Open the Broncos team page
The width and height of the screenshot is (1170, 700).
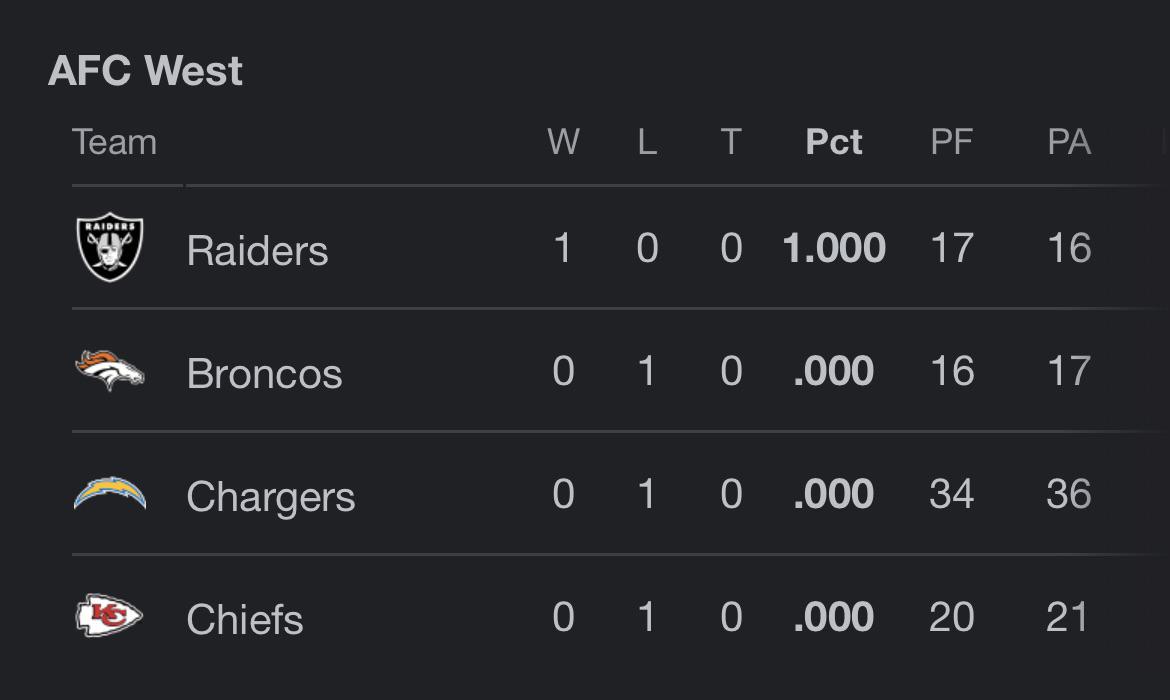(x=264, y=374)
